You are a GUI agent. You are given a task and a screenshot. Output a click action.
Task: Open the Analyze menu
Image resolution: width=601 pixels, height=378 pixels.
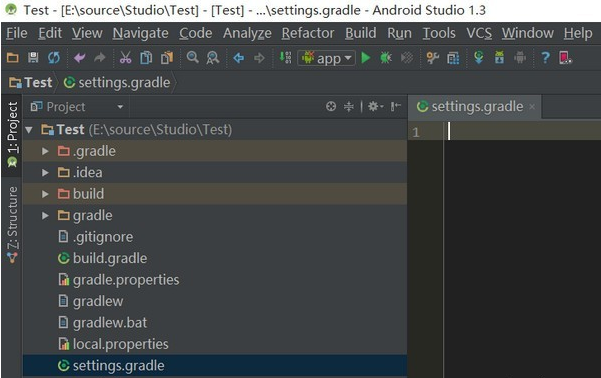coord(247,33)
